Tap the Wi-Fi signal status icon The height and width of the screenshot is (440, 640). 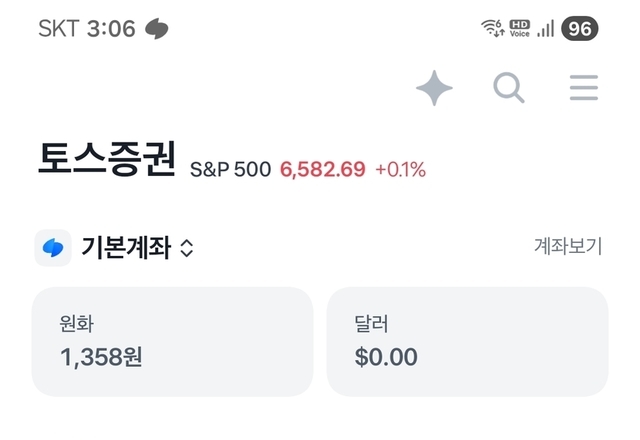click(x=492, y=29)
